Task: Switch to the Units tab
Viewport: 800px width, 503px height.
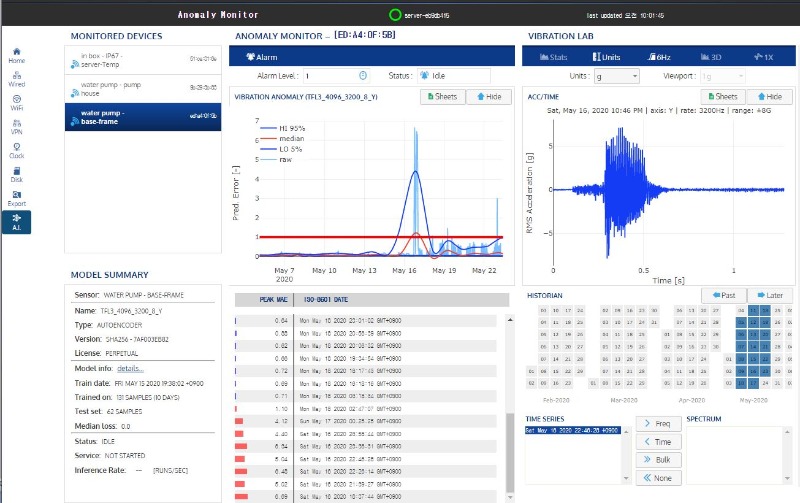Action: tap(606, 57)
